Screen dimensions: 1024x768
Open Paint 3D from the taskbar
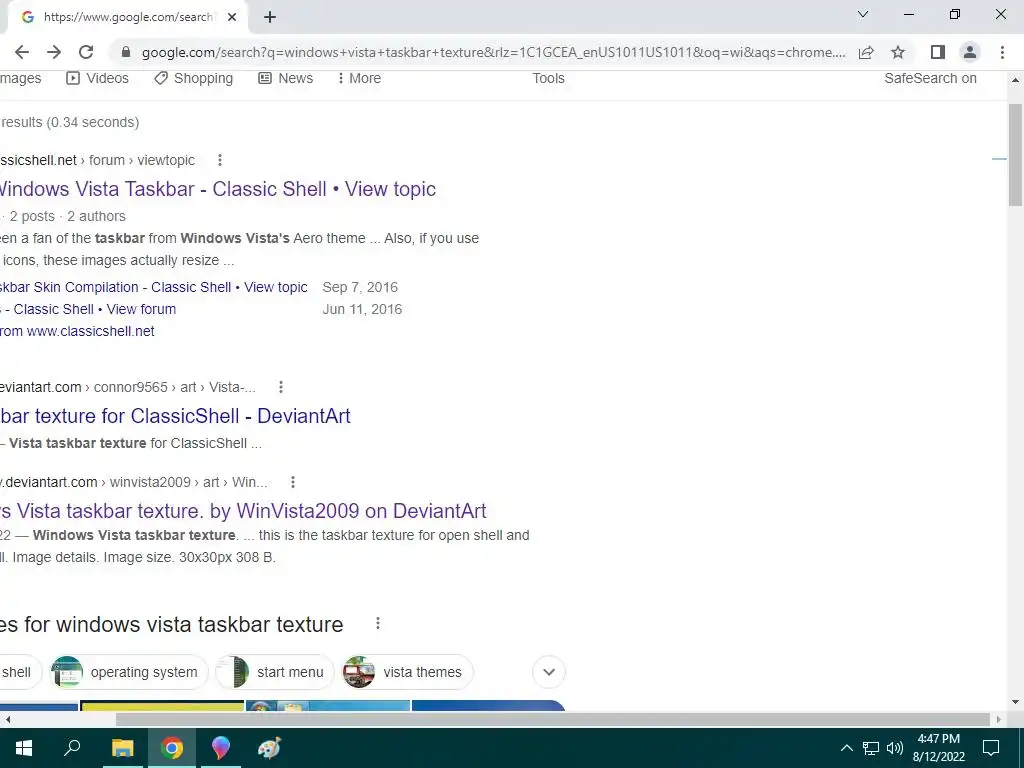click(x=221, y=748)
